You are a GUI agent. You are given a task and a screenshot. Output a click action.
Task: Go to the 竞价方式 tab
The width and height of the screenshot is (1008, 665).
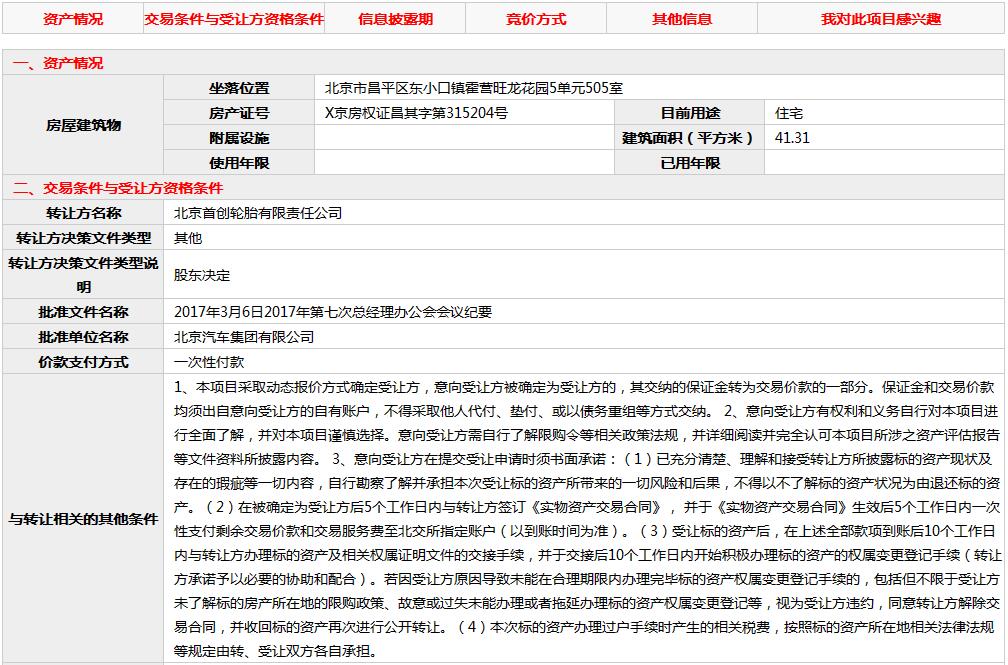(x=536, y=19)
